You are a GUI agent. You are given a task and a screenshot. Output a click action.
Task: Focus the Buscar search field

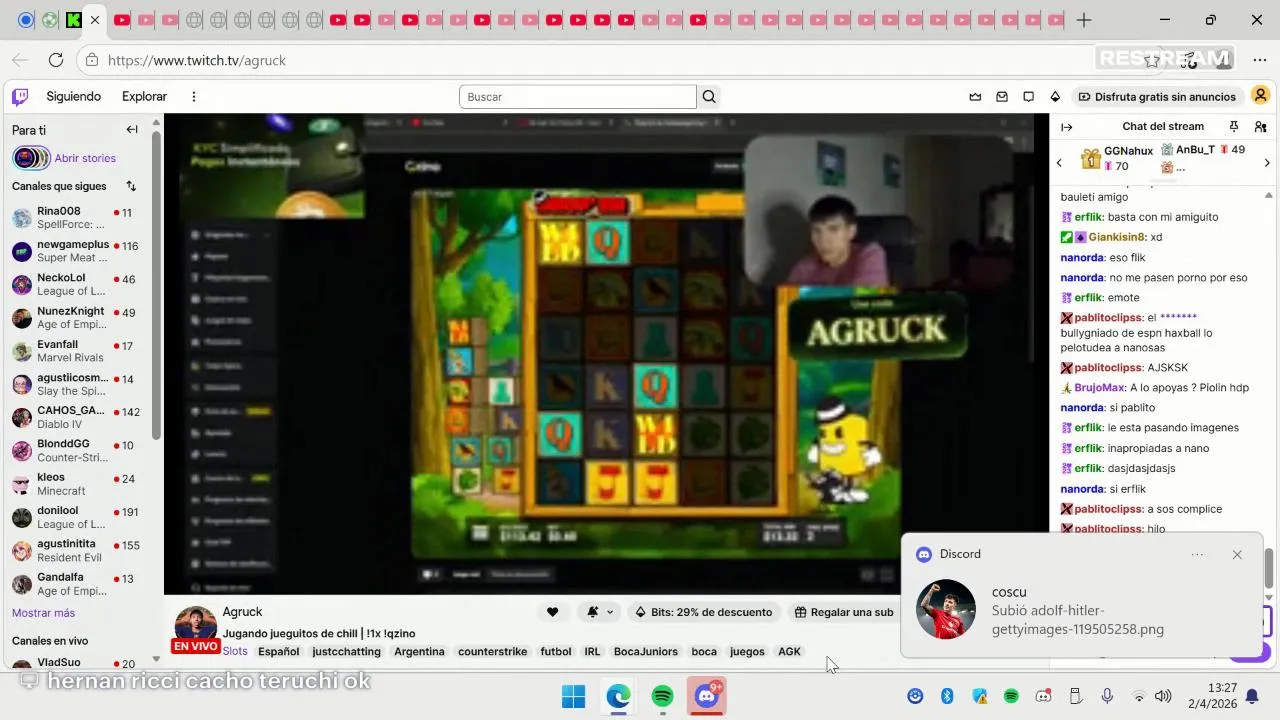coord(578,97)
